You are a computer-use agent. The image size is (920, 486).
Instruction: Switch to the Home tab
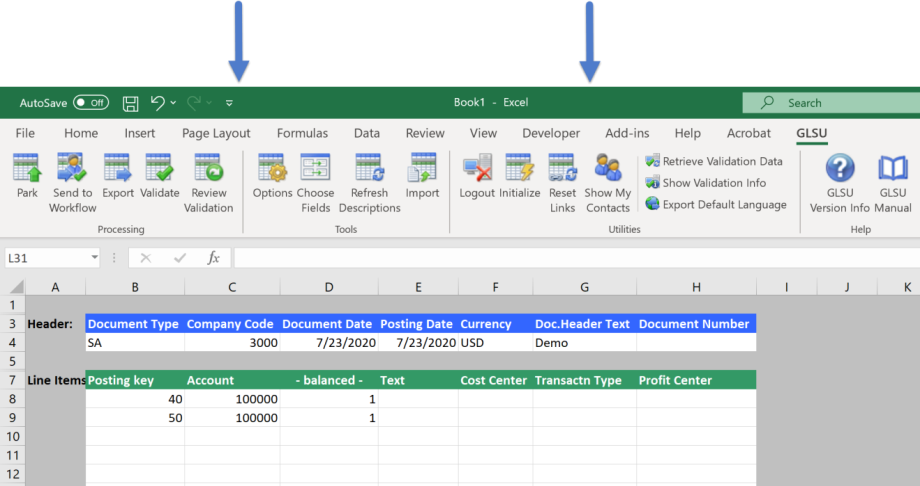[x=81, y=133]
